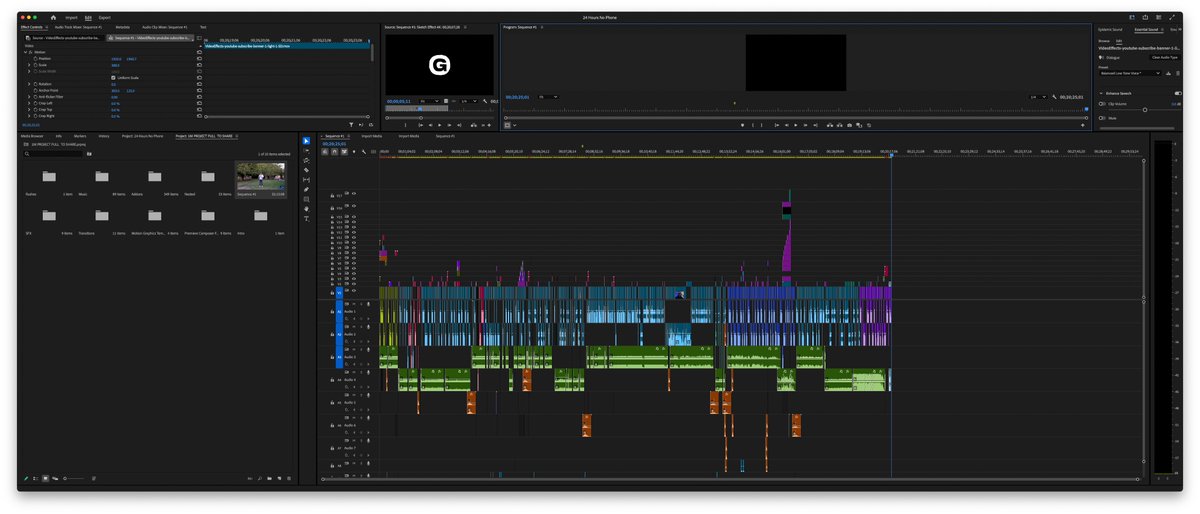Screen dimensions: 1200x514
Task: Create New Bin in Project panel
Action: [269, 478]
